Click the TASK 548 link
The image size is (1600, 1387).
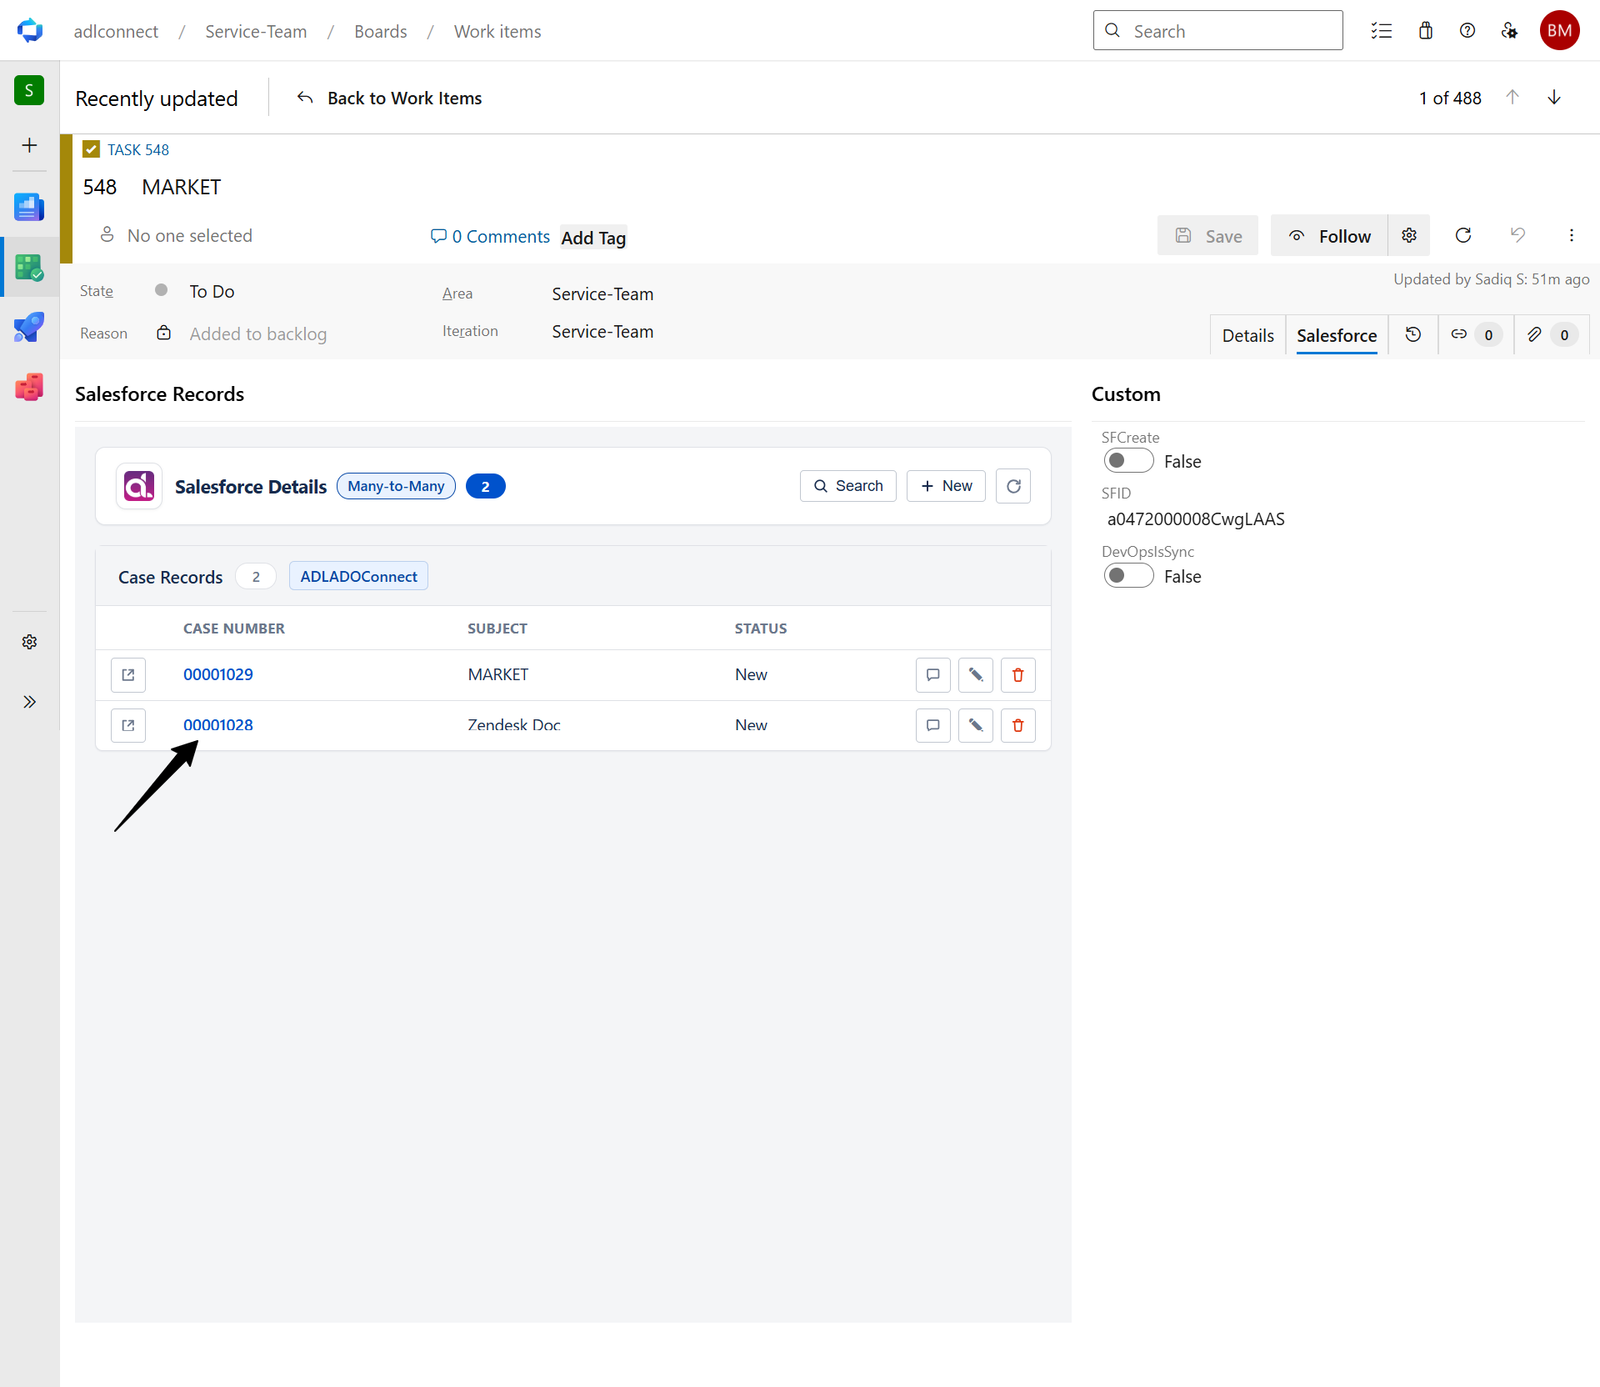pos(138,150)
